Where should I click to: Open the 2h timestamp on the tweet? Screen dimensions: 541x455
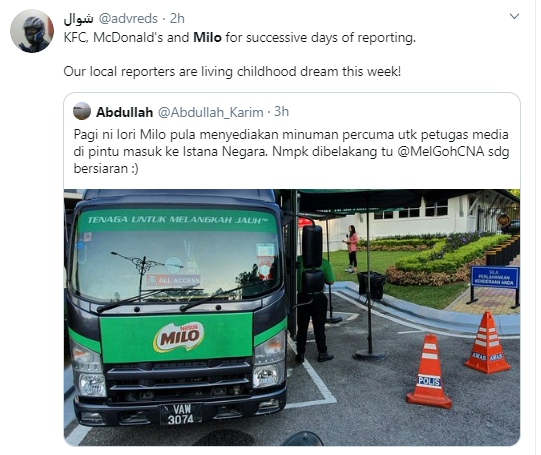click(x=177, y=19)
